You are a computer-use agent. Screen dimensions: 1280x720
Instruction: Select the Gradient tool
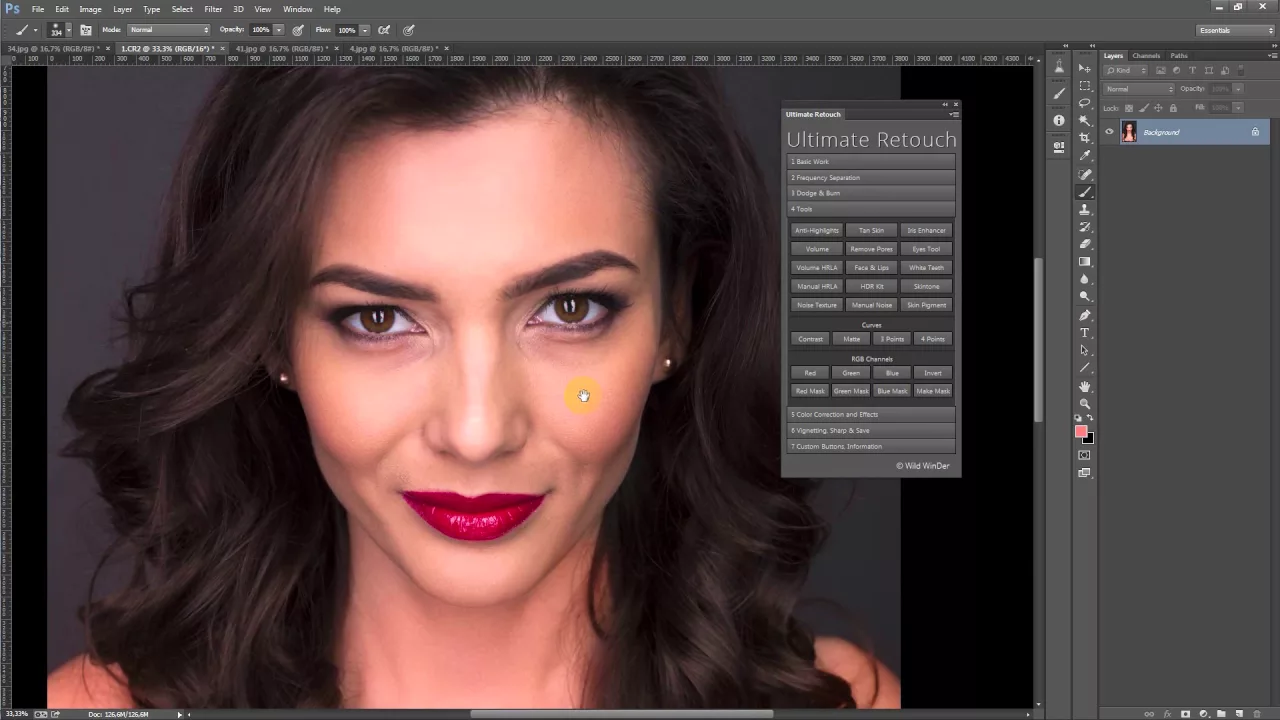click(x=1085, y=262)
